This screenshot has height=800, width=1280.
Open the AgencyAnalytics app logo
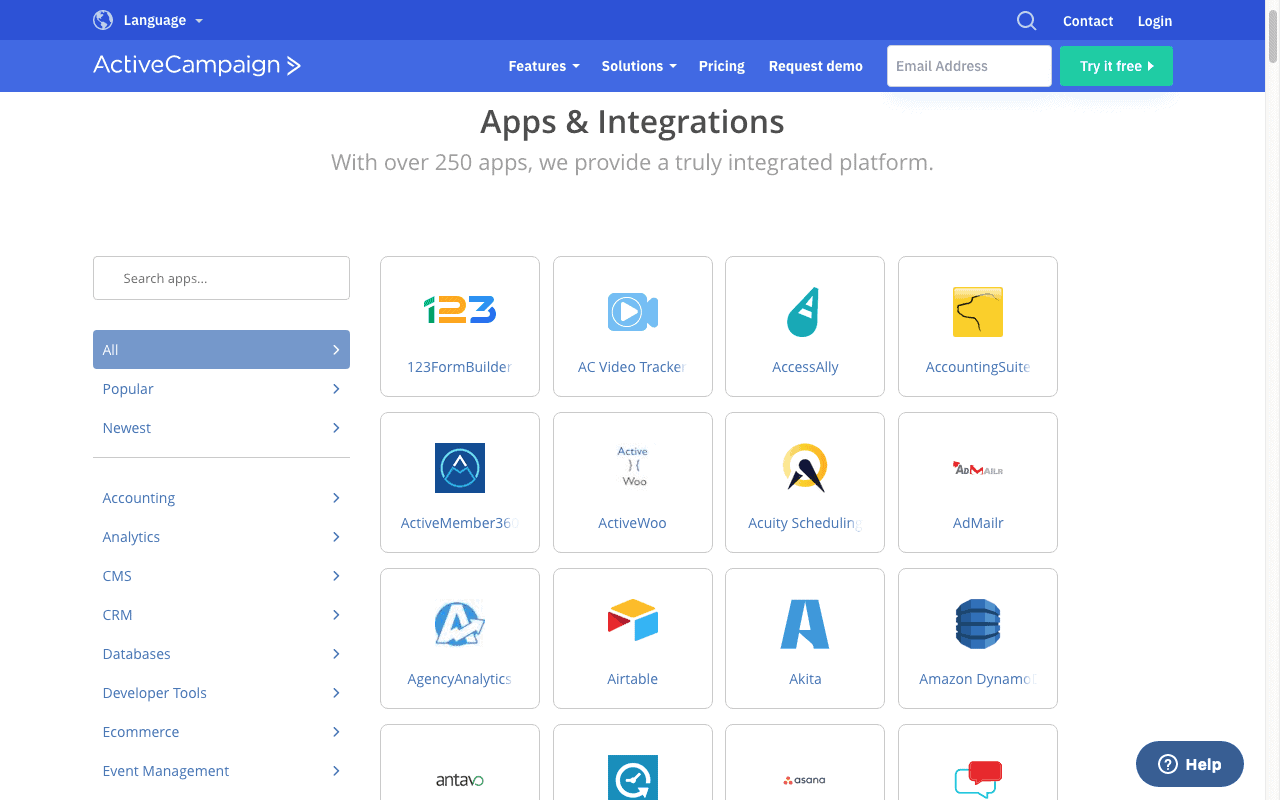coord(460,623)
